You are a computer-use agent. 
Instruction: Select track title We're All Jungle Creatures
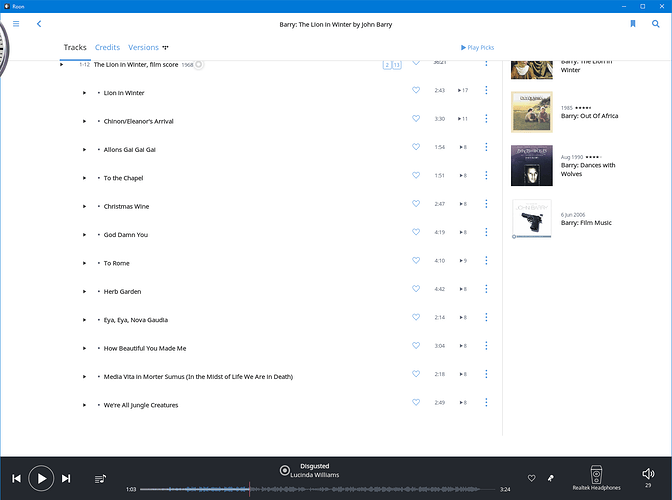coord(141,405)
